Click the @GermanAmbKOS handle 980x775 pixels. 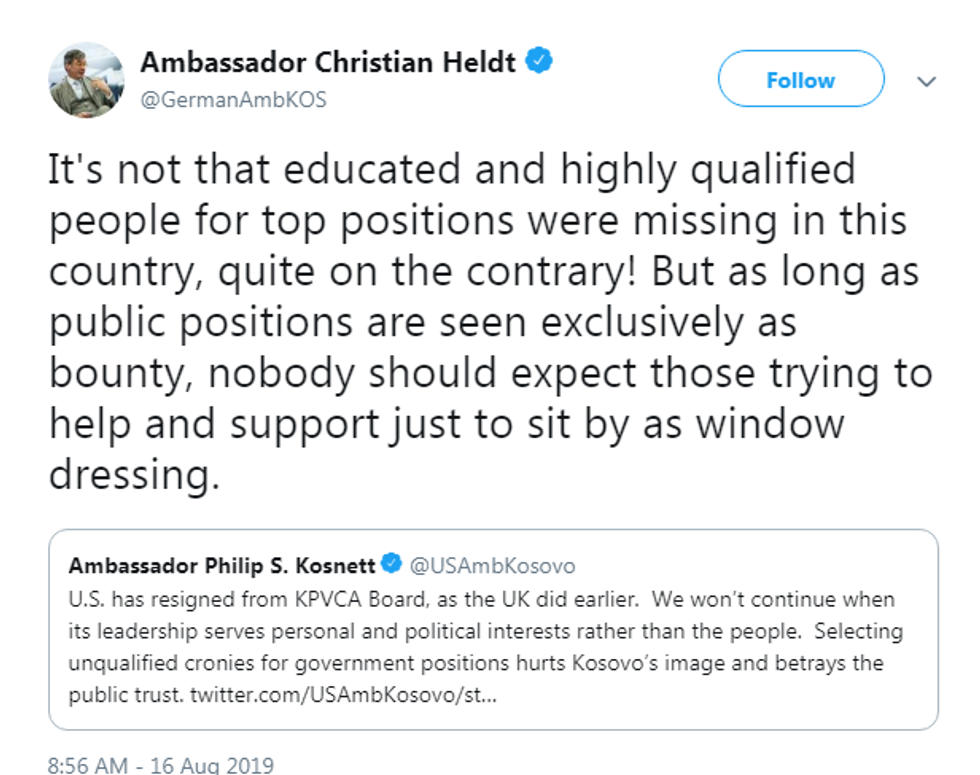[x=233, y=100]
